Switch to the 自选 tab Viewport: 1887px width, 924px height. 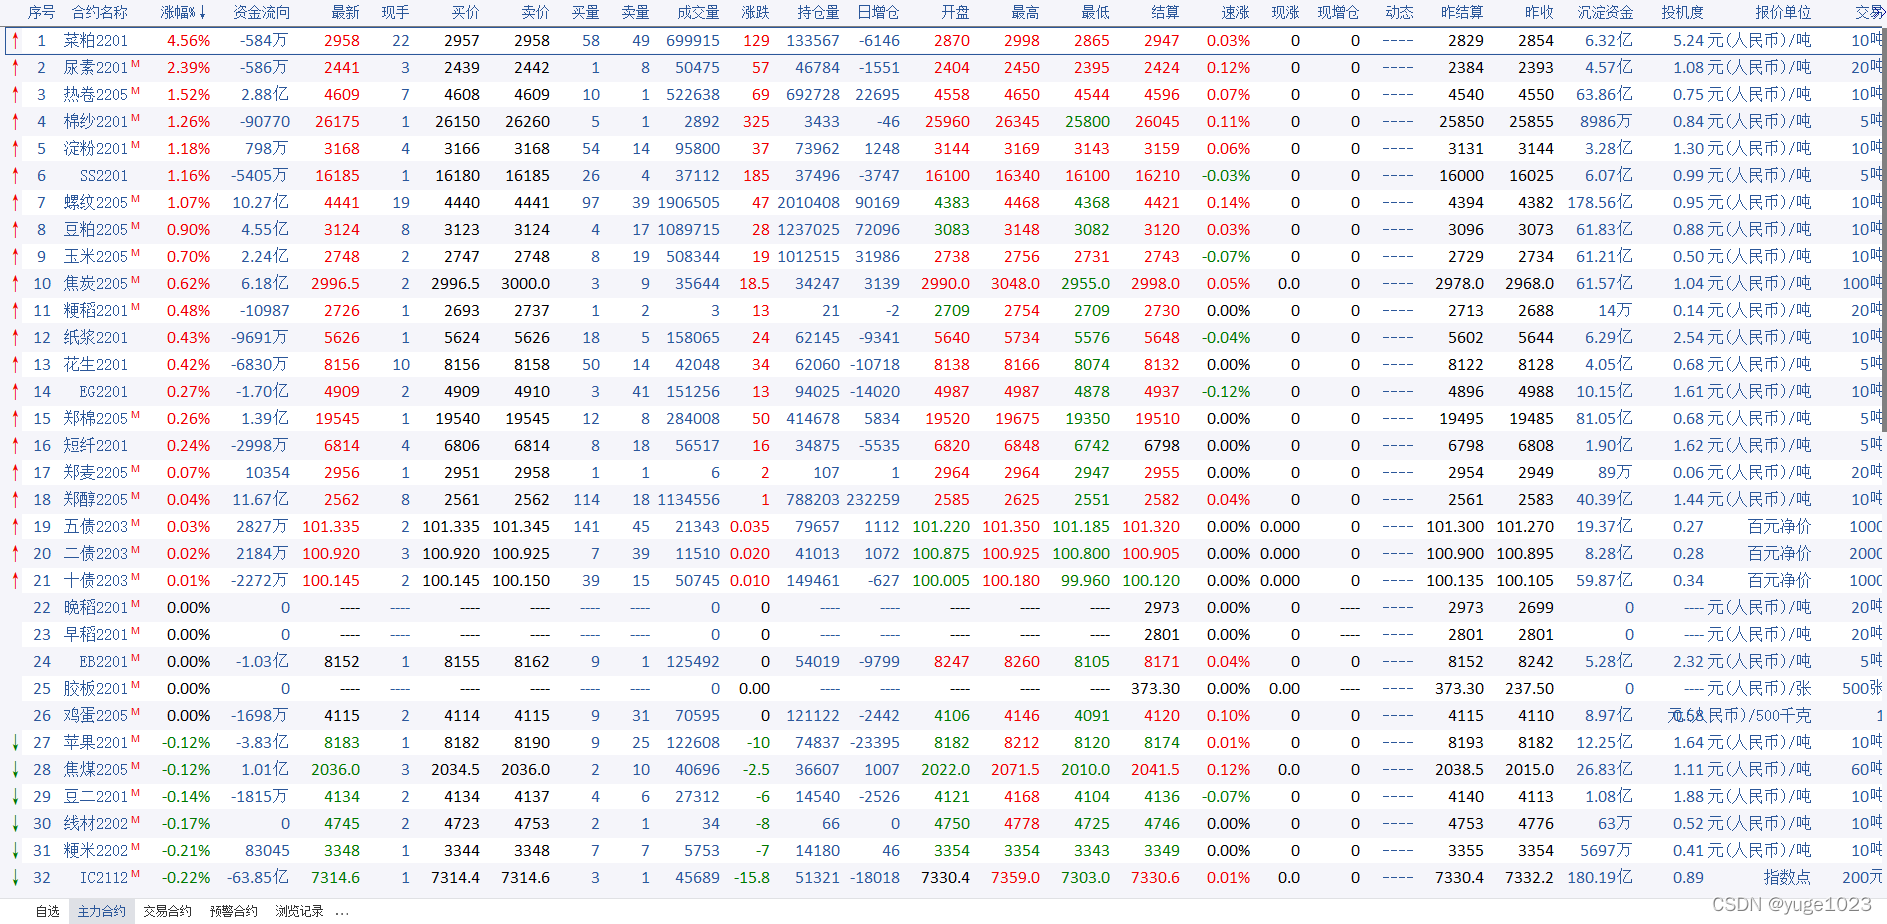[x=47, y=911]
